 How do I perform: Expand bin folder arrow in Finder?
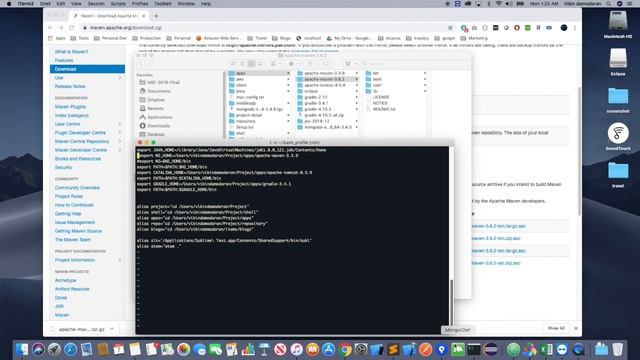[x=425, y=73]
